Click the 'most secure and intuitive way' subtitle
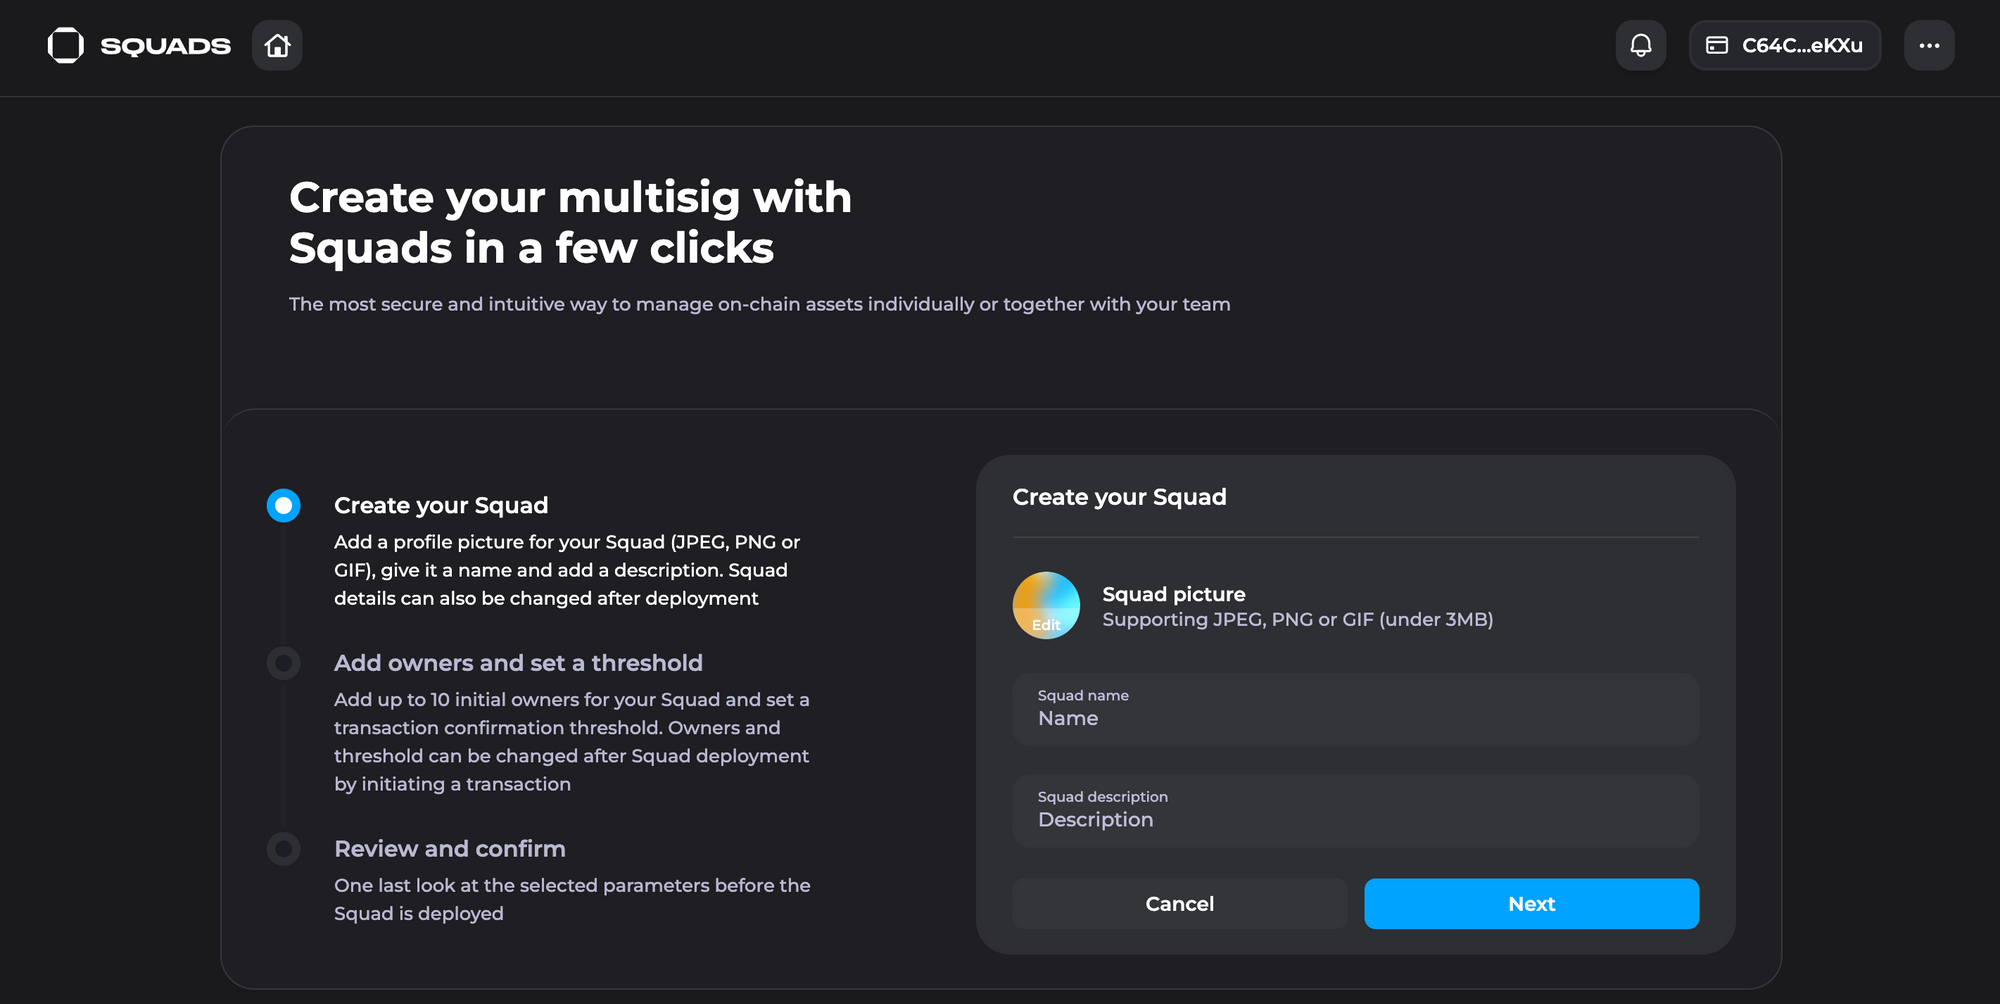This screenshot has width=2000, height=1004. 760,304
